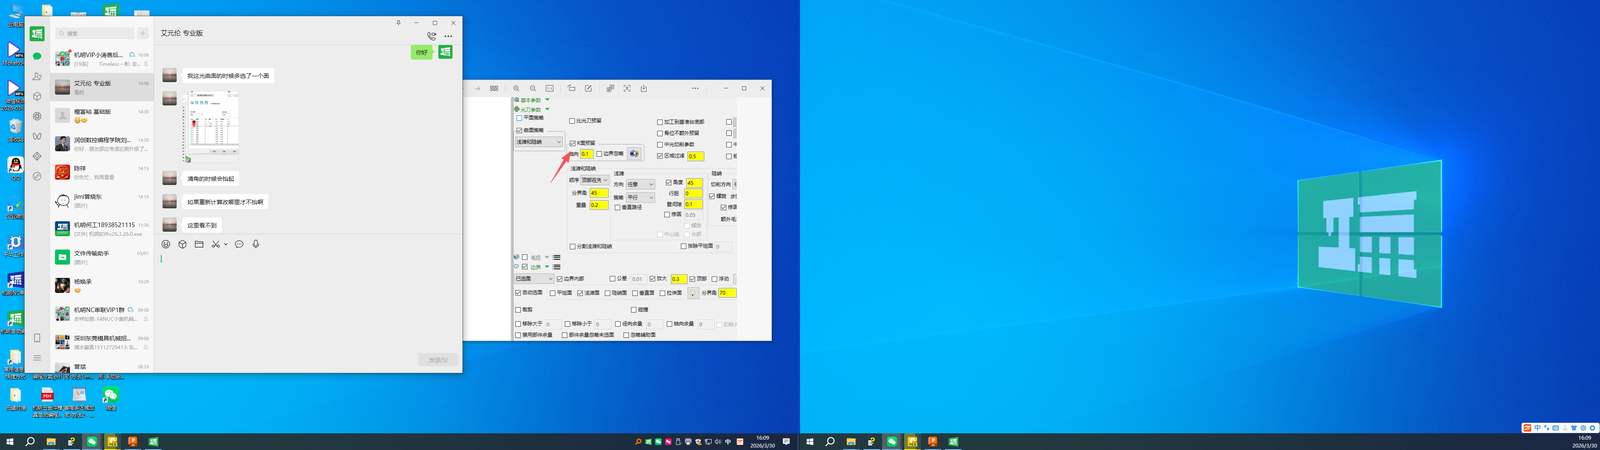
Task: Open the 已选面 dropdown
Action: [534, 279]
